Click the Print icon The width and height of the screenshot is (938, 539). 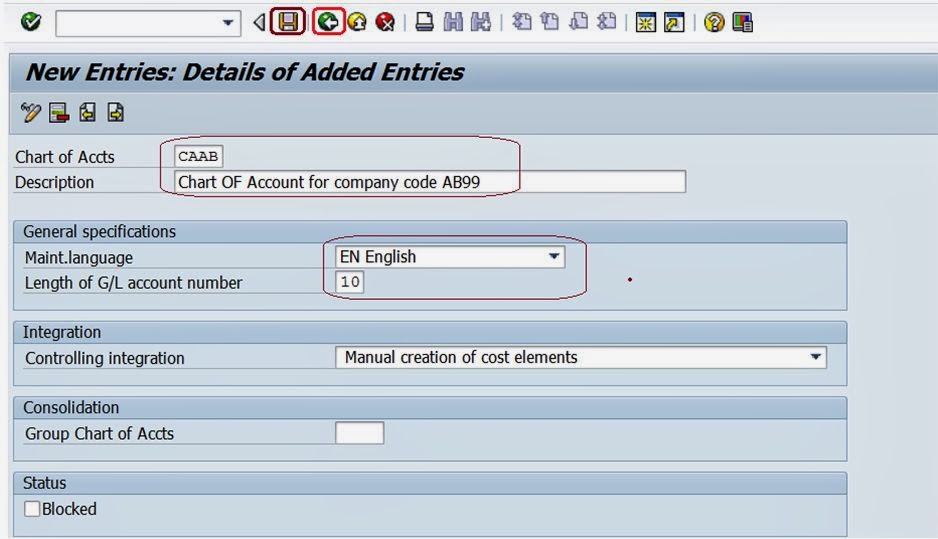pyautogui.click(x=425, y=22)
